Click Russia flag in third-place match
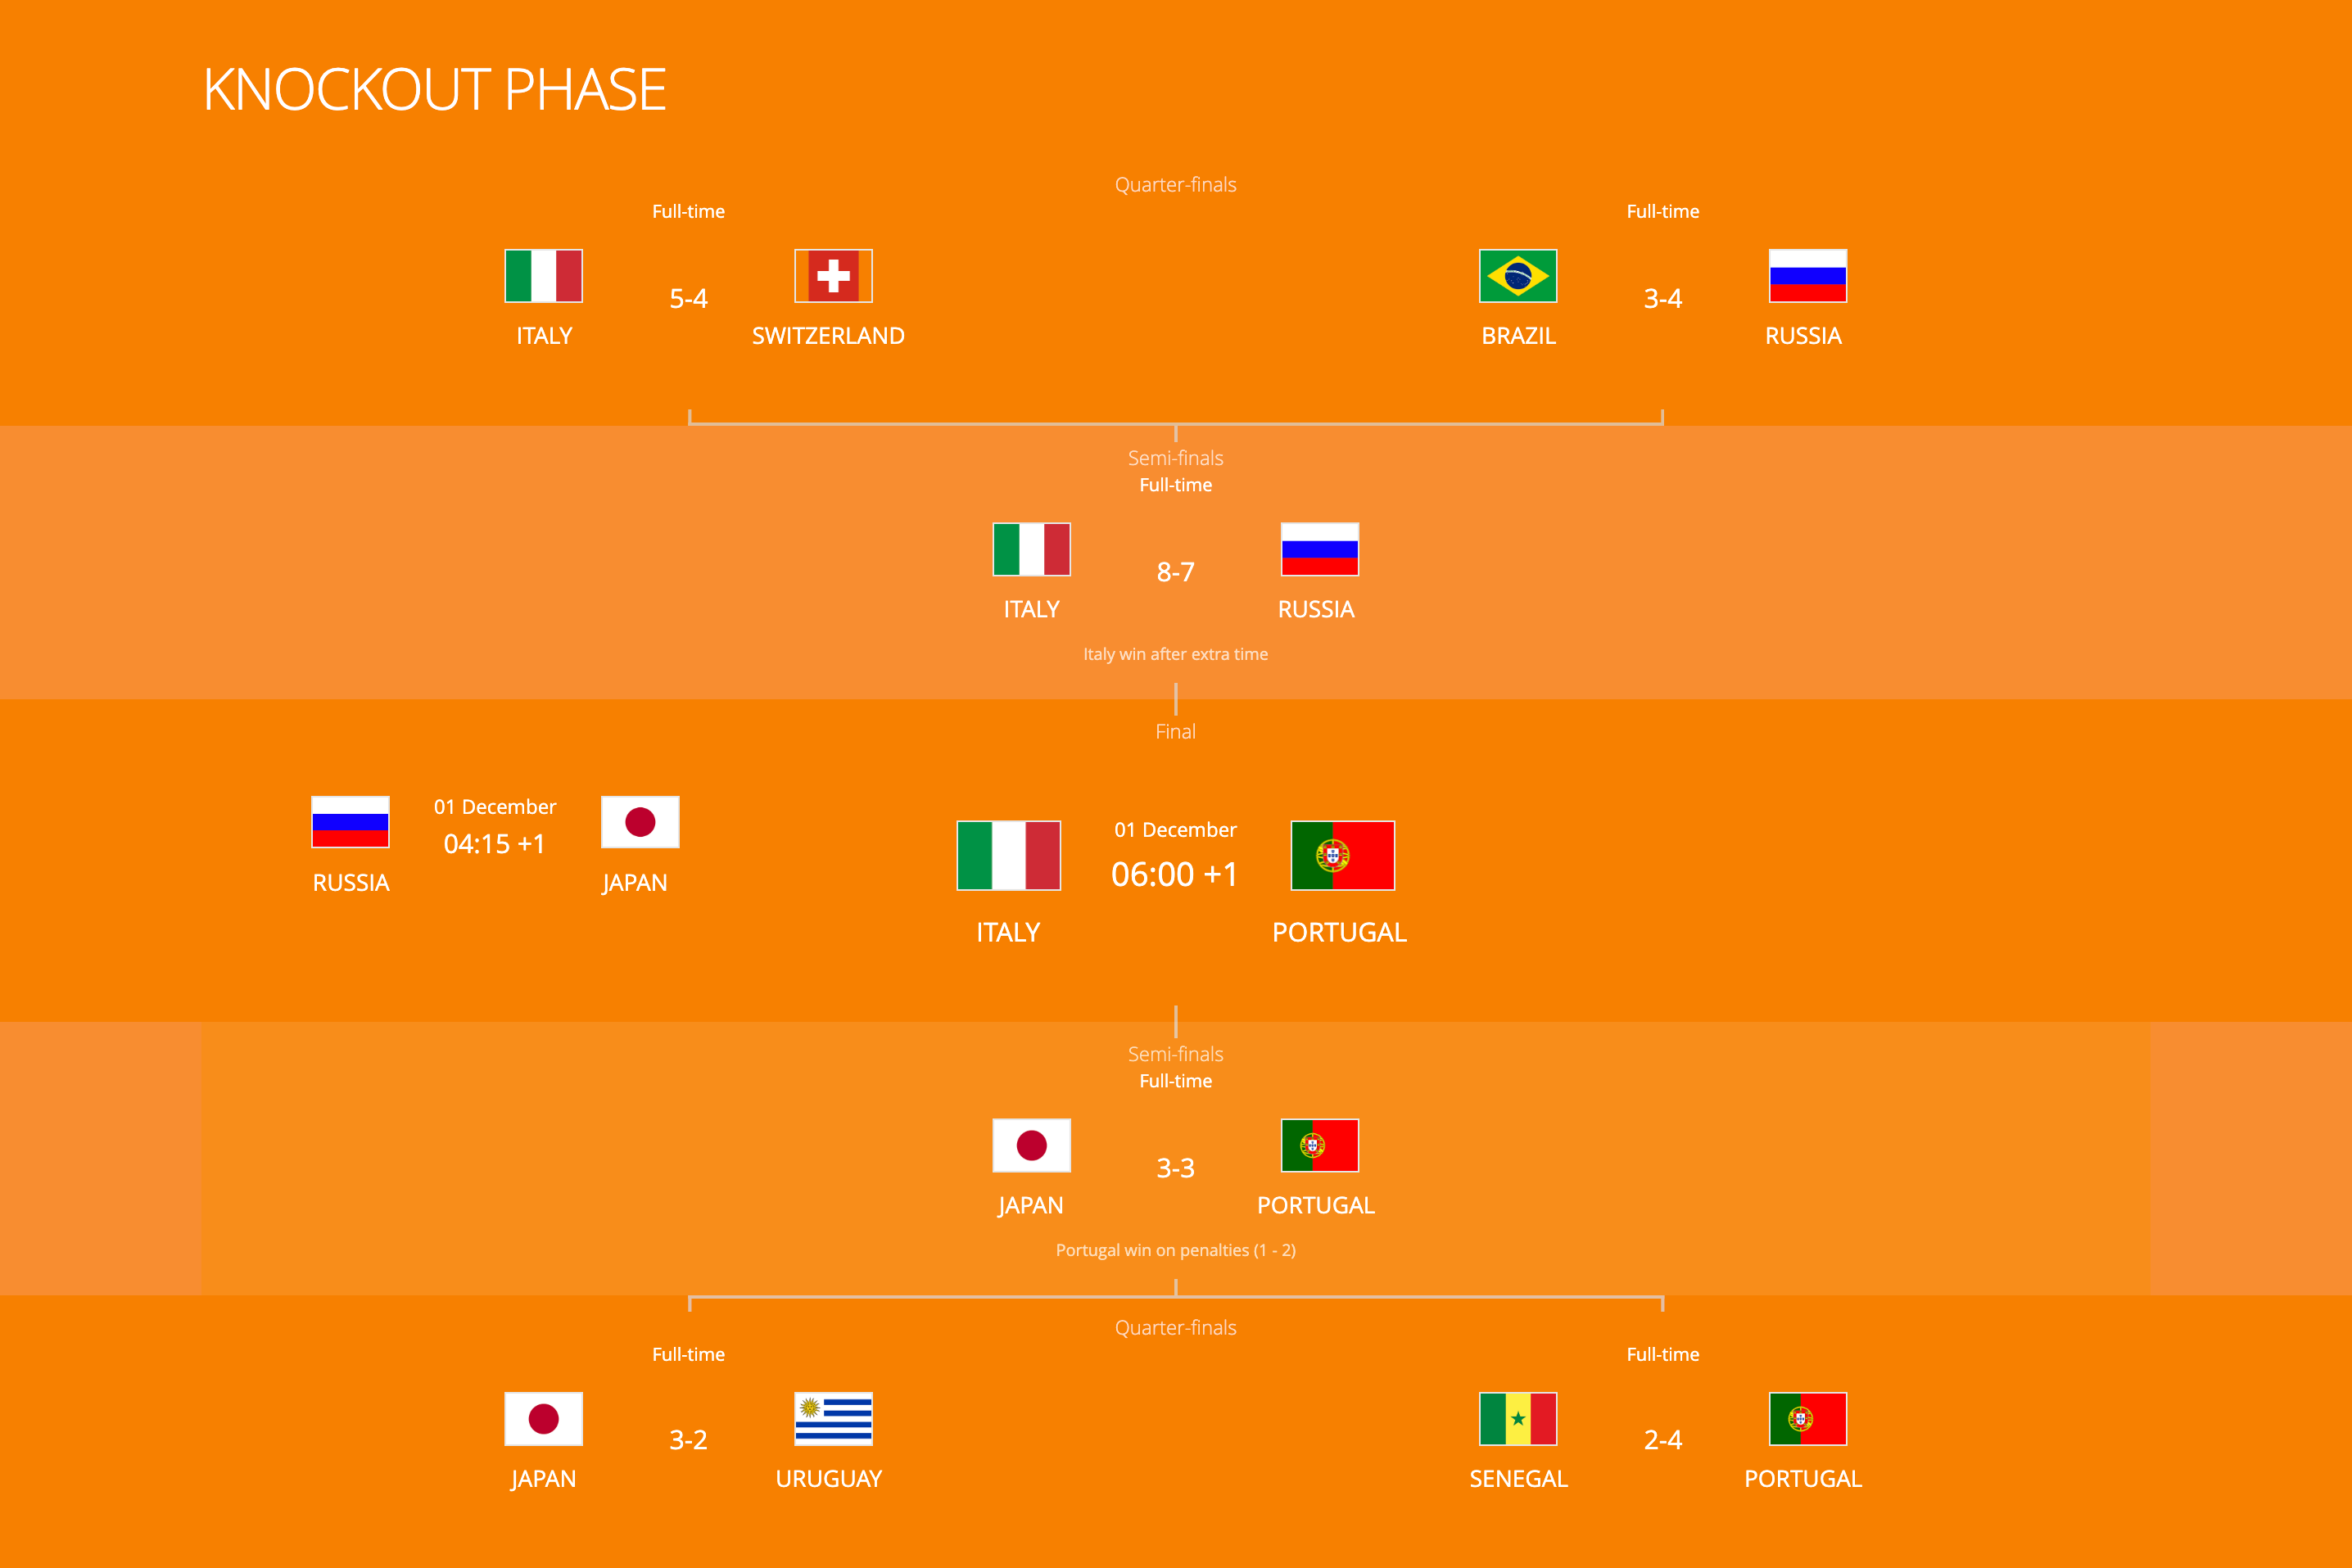Viewport: 2352px width, 1568px height. (x=350, y=821)
